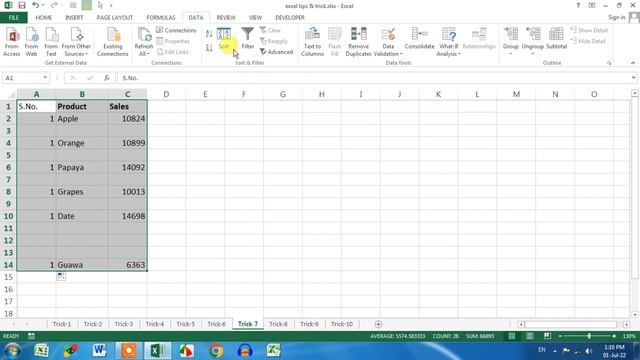This screenshot has width=640, height=360.
Task: Click the Connections button
Action: (x=176, y=30)
